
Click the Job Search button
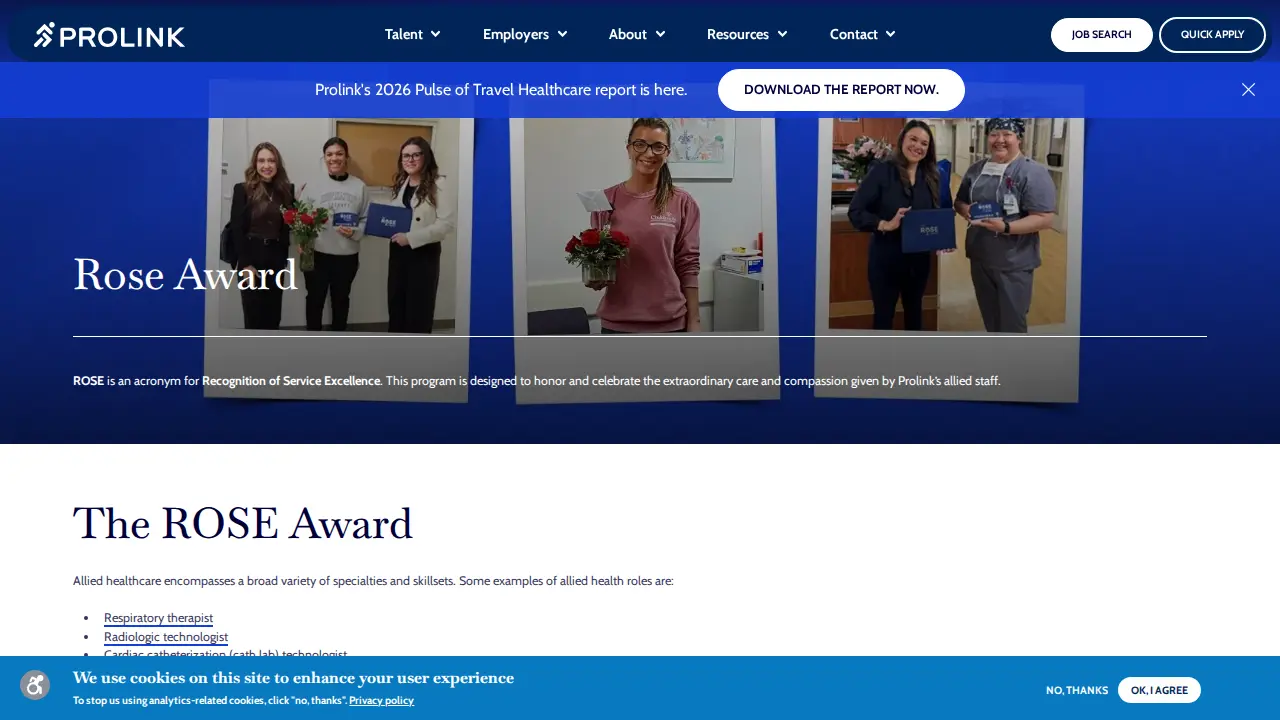pyautogui.click(x=1102, y=35)
